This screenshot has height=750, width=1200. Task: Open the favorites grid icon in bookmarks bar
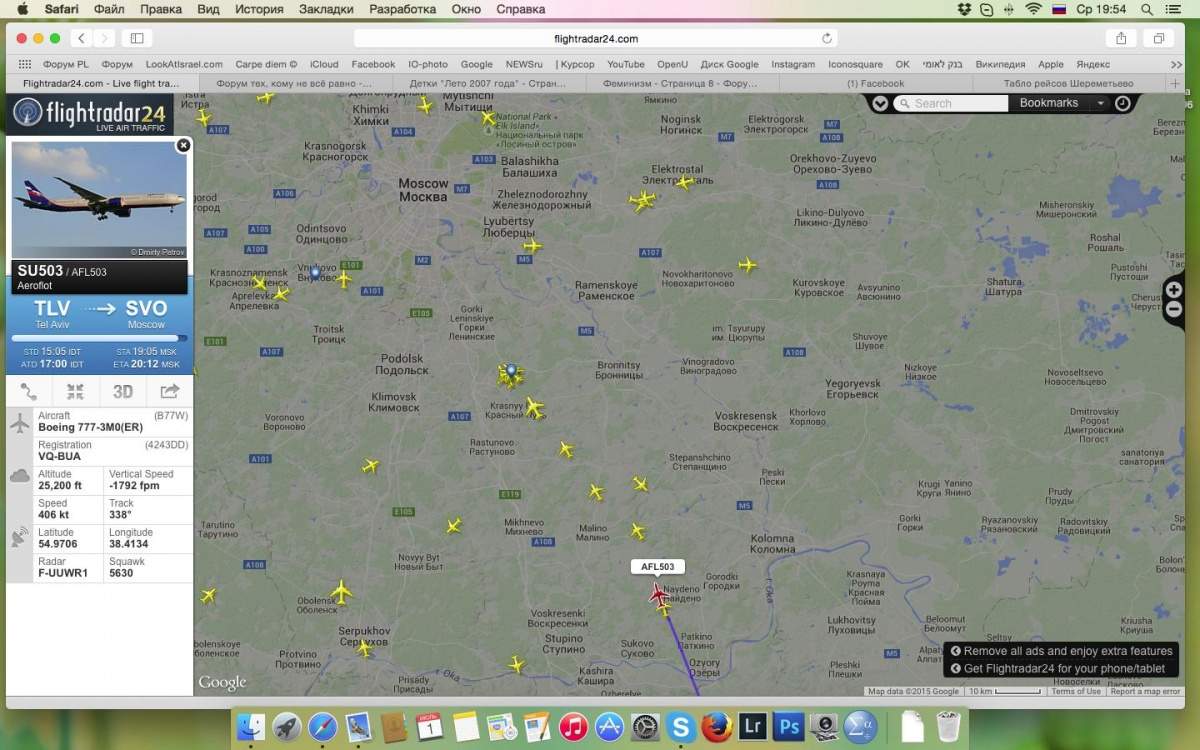(25, 64)
